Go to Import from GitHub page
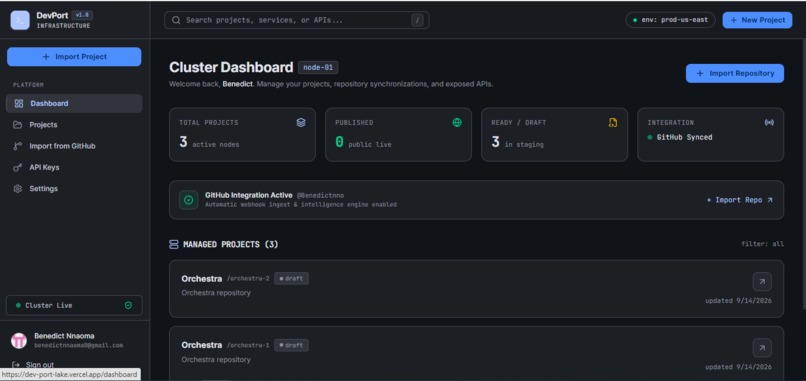 coord(74,146)
